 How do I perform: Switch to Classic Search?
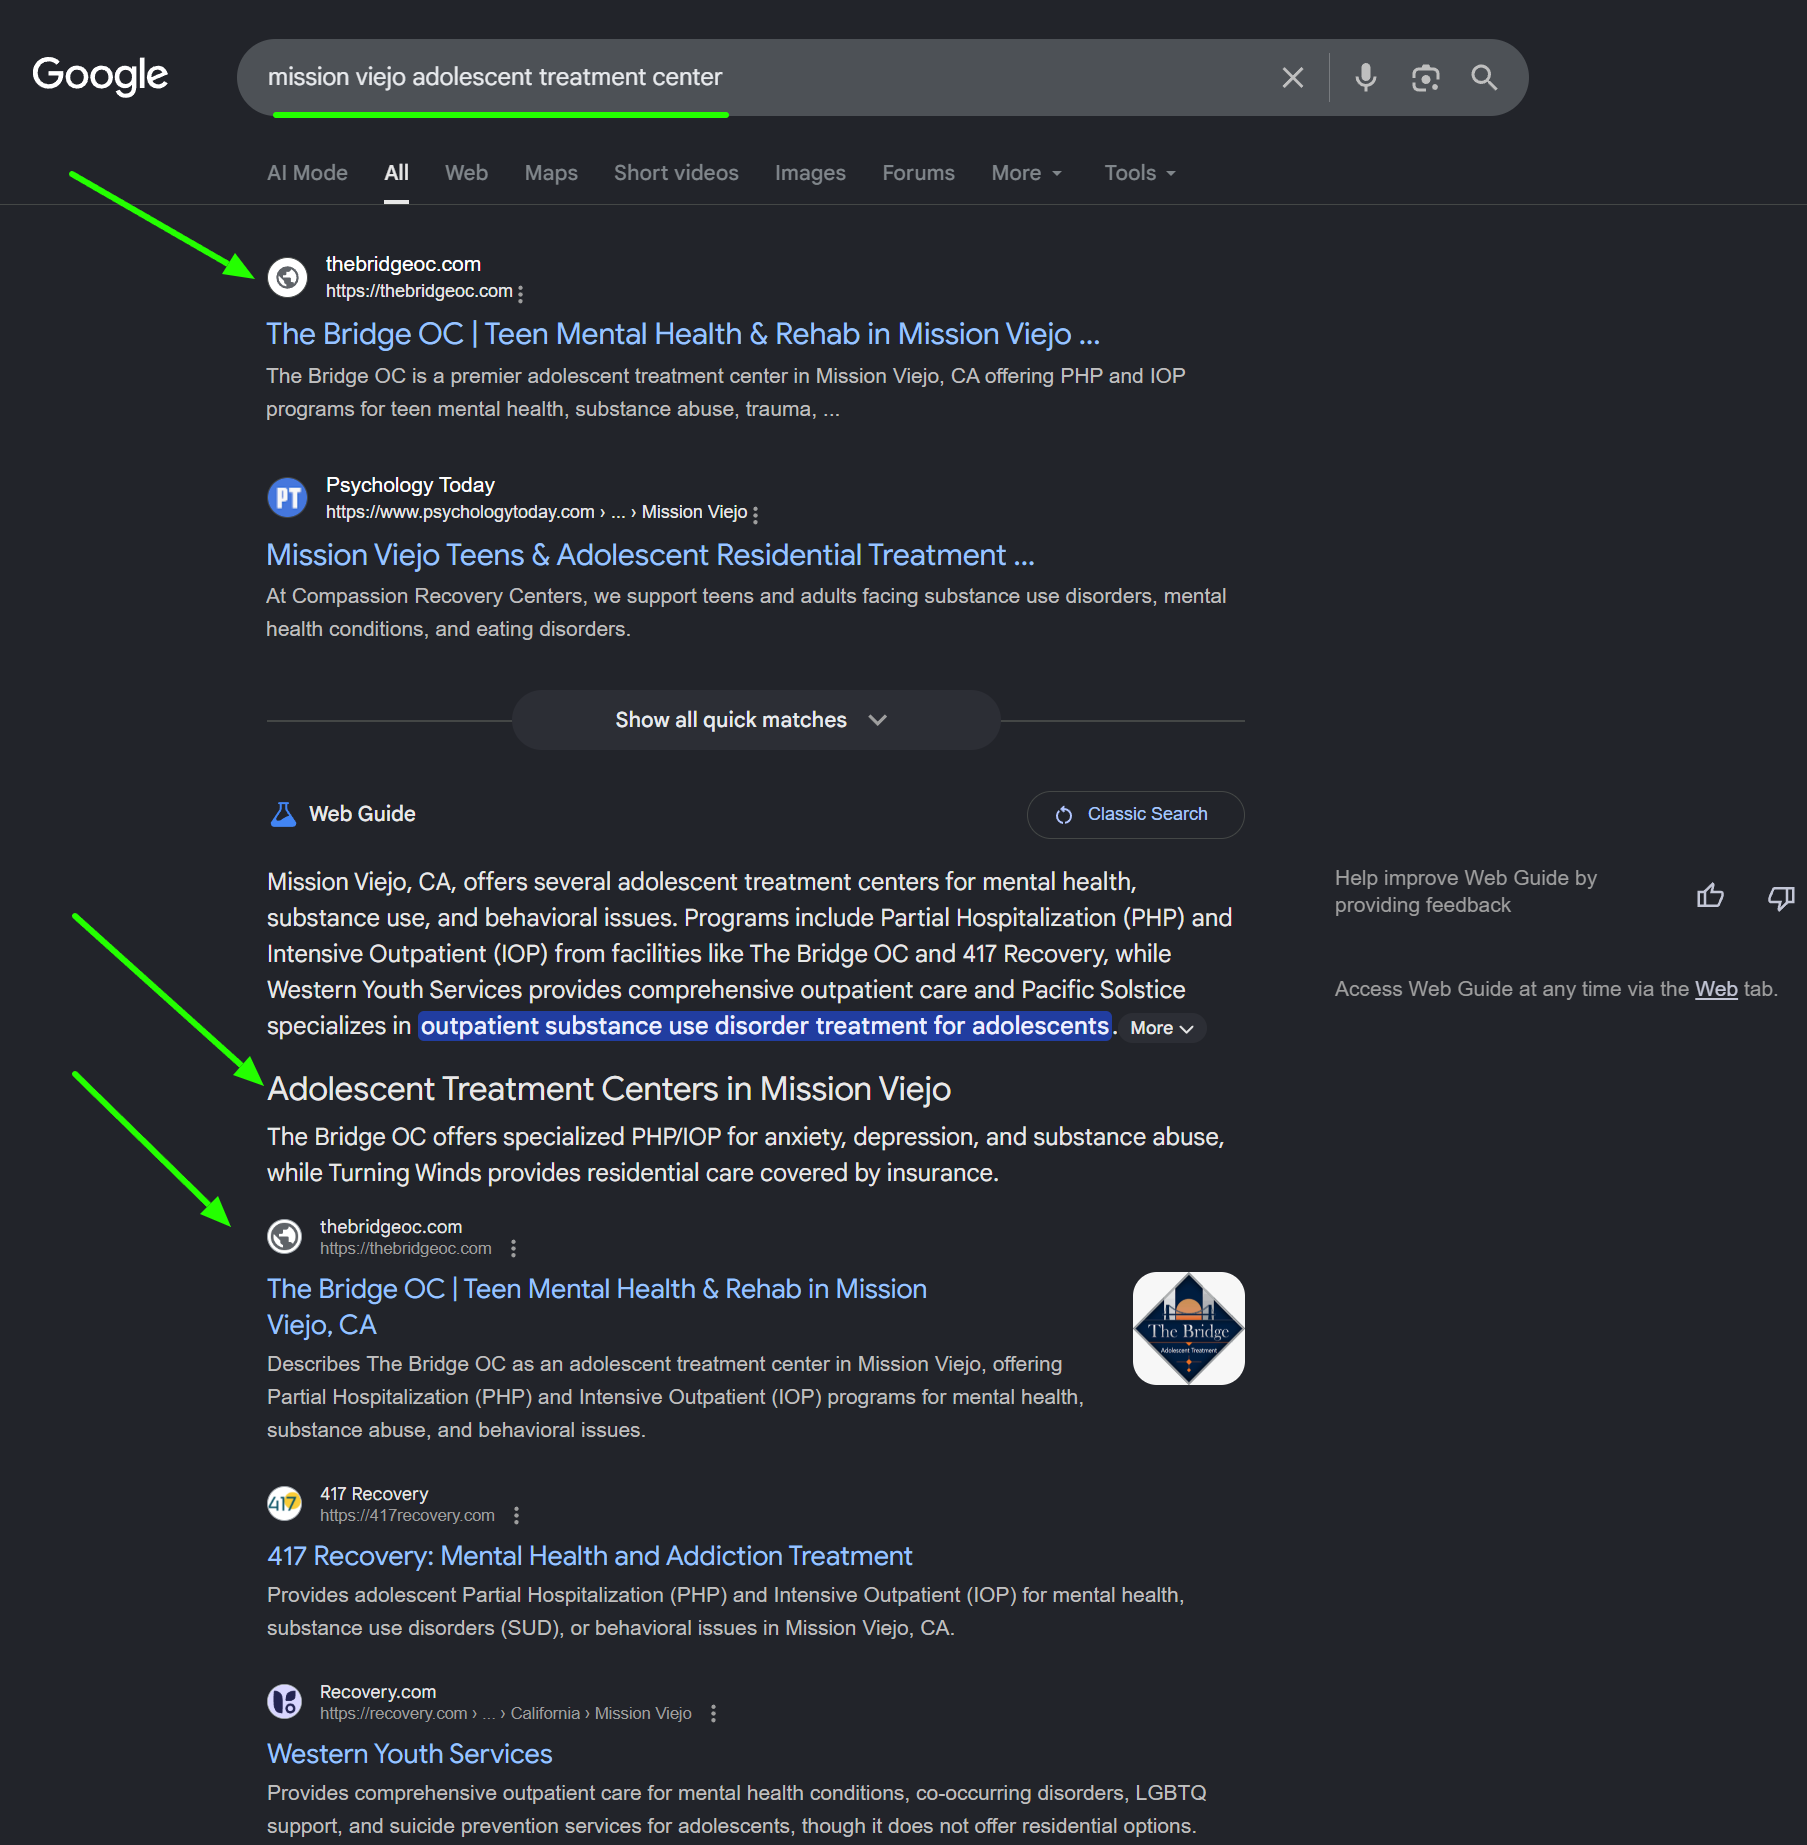coord(1135,815)
